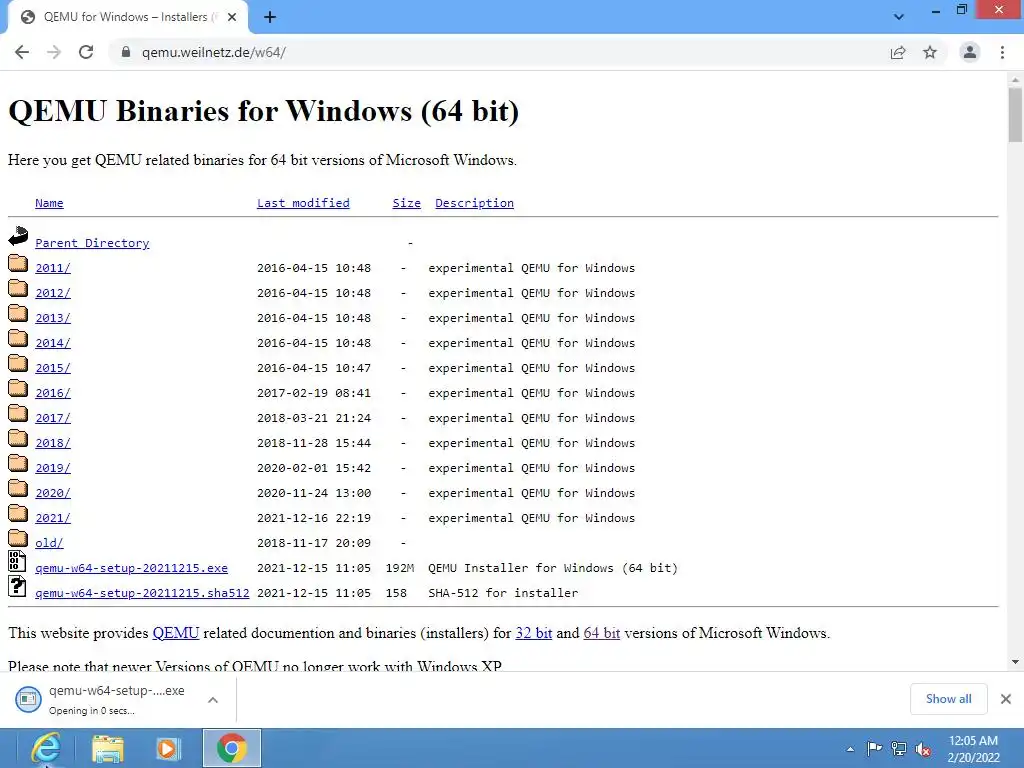Click folder icon next to 2014/

18,338
